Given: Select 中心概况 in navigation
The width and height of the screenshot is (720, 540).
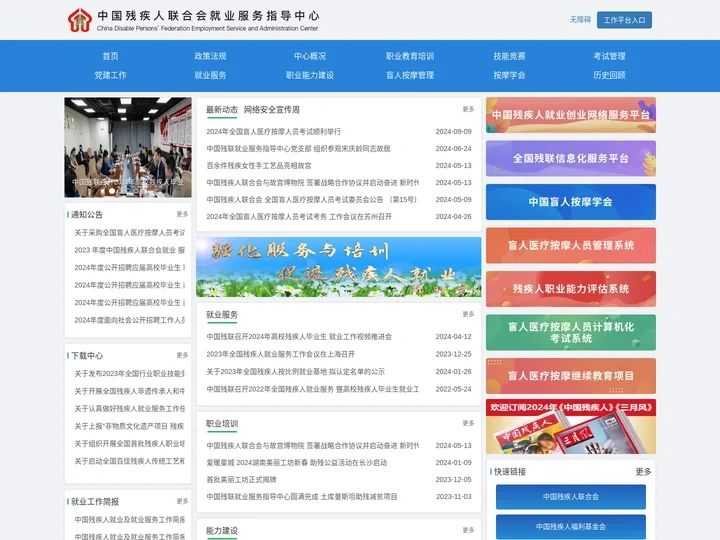Looking at the screenshot, I should [x=310, y=56].
